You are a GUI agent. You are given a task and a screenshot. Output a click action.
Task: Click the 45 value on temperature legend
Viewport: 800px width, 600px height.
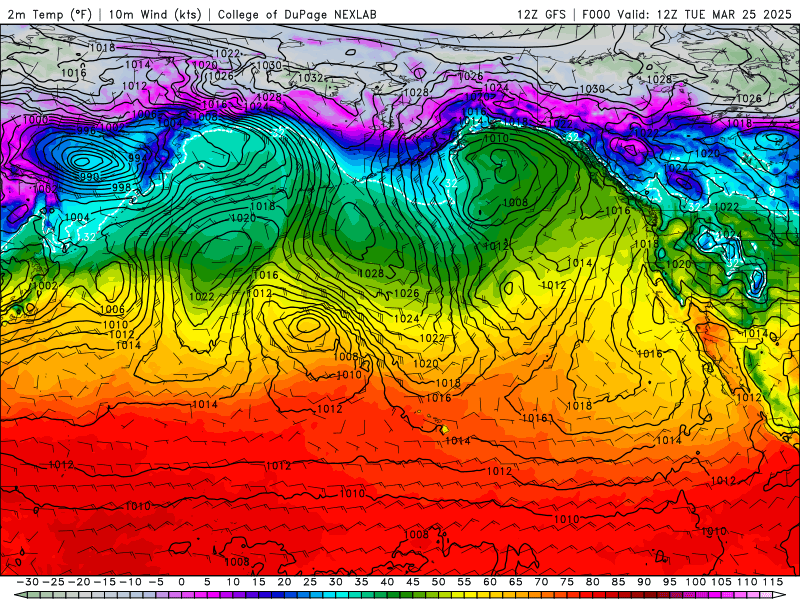(x=413, y=582)
